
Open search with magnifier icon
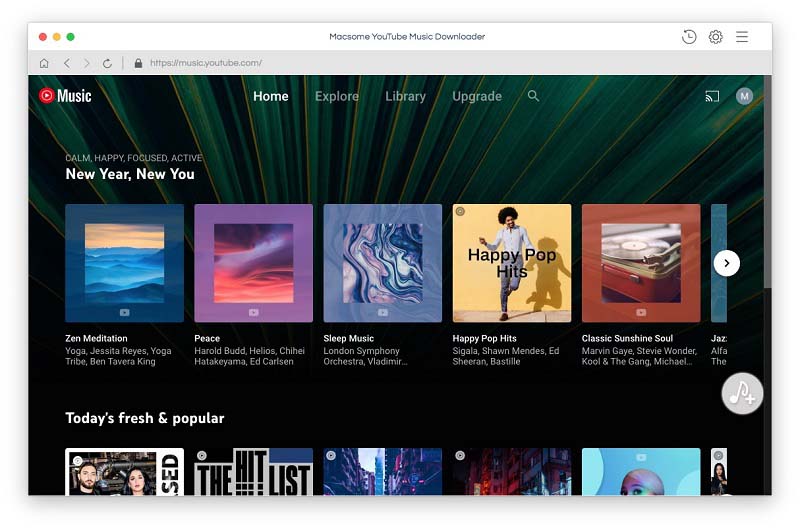point(533,96)
